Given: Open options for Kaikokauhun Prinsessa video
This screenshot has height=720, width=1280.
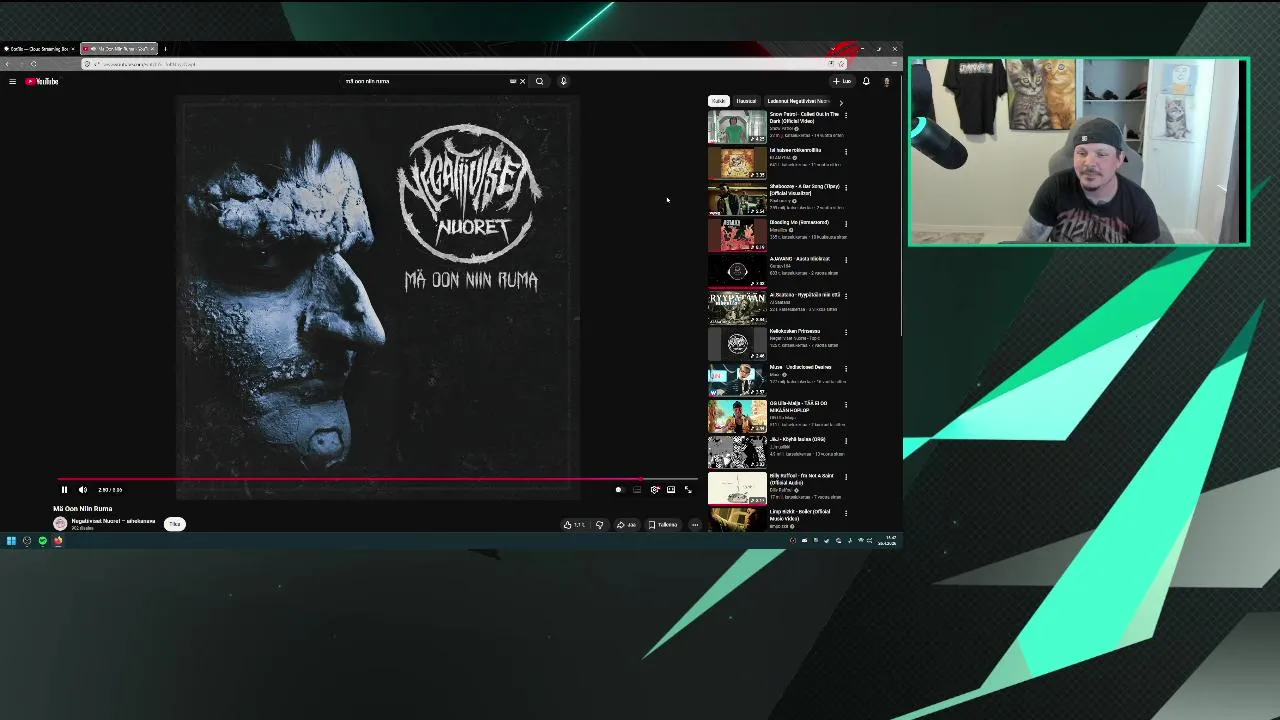Looking at the screenshot, I should pyautogui.click(x=846, y=332).
